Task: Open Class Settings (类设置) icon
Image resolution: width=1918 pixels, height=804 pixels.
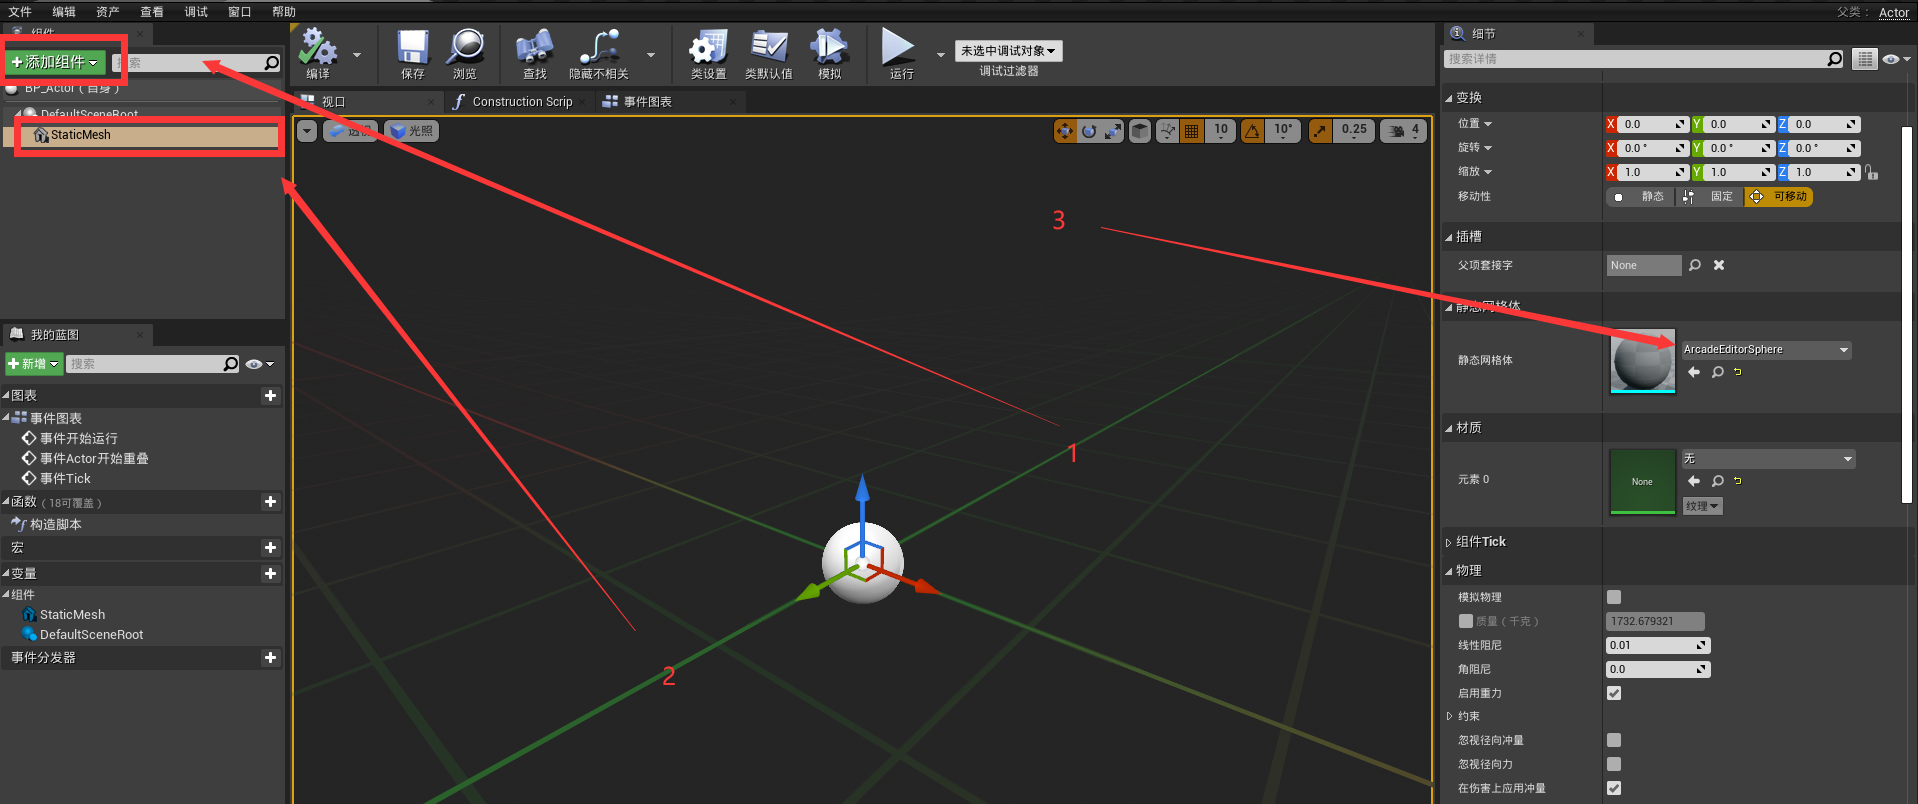Action: click(708, 49)
